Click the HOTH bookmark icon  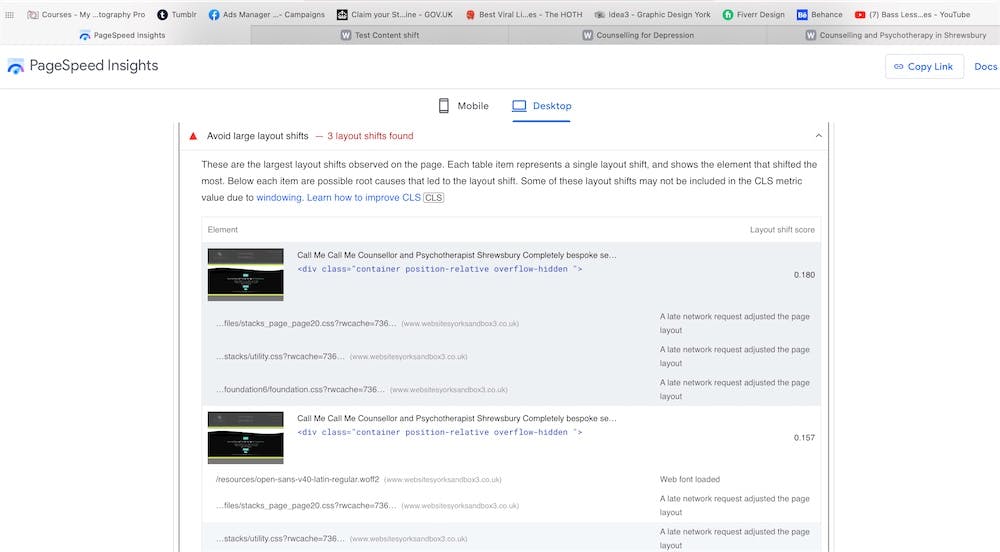pos(470,15)
